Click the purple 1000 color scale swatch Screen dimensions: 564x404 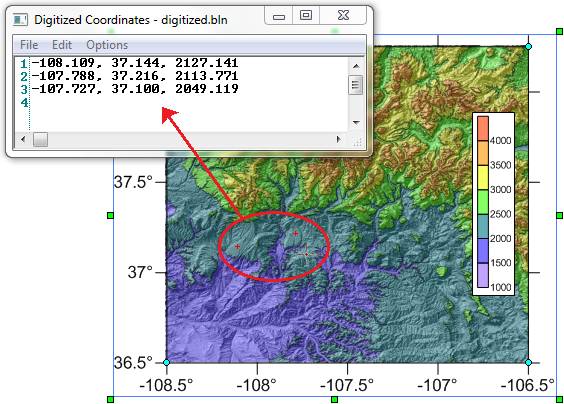[x=483, y=275]
